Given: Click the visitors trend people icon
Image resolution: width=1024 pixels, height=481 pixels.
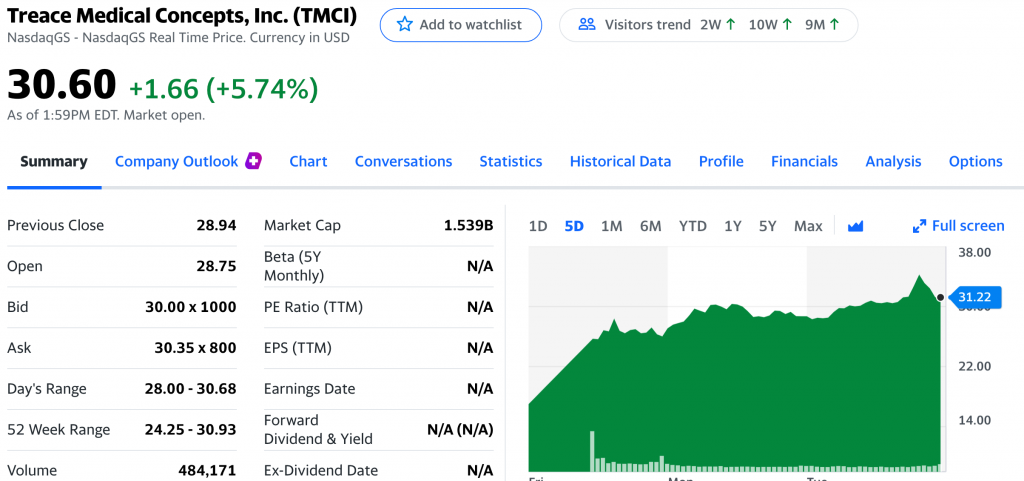Looking at the screenshot, I should 587,25.
